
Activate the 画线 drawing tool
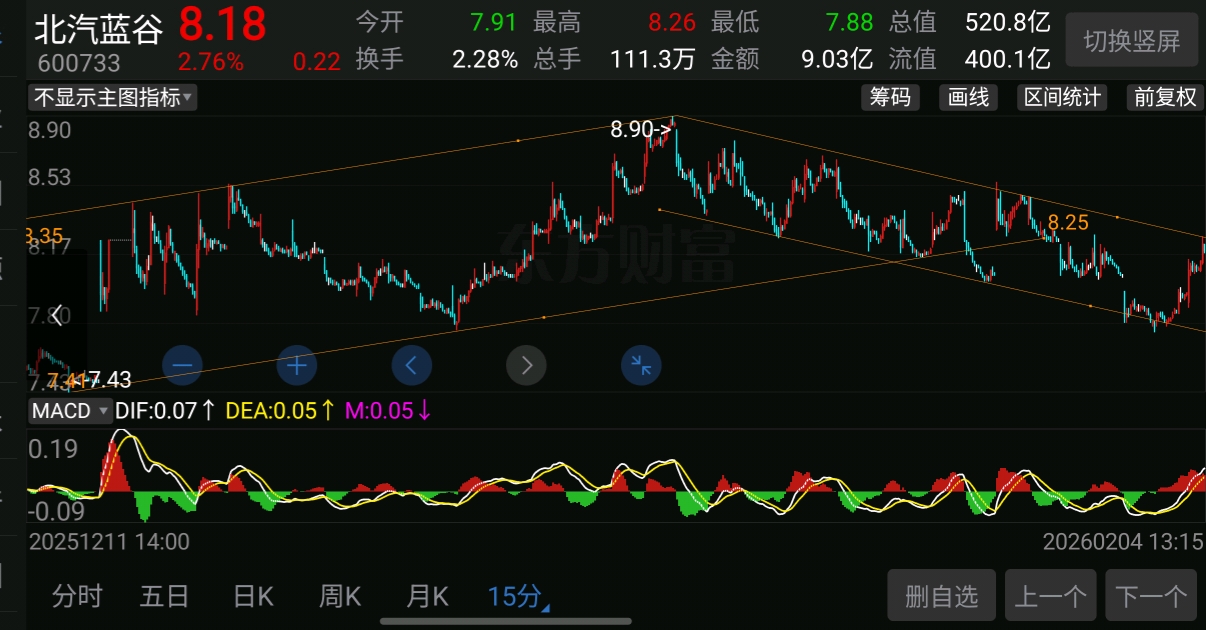coord(968,97)
